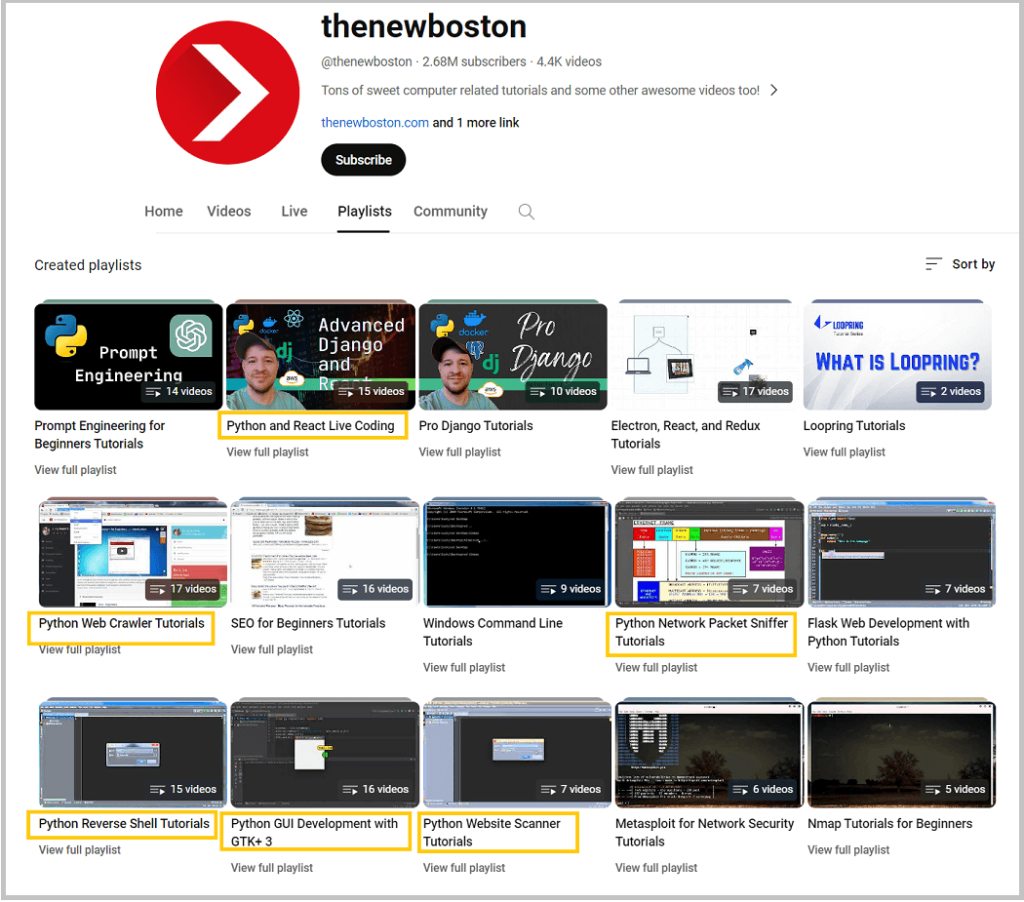1024x902 pixels.
Task: Open the Community tab
Action: pyautogui.click(x=450, y=211)
